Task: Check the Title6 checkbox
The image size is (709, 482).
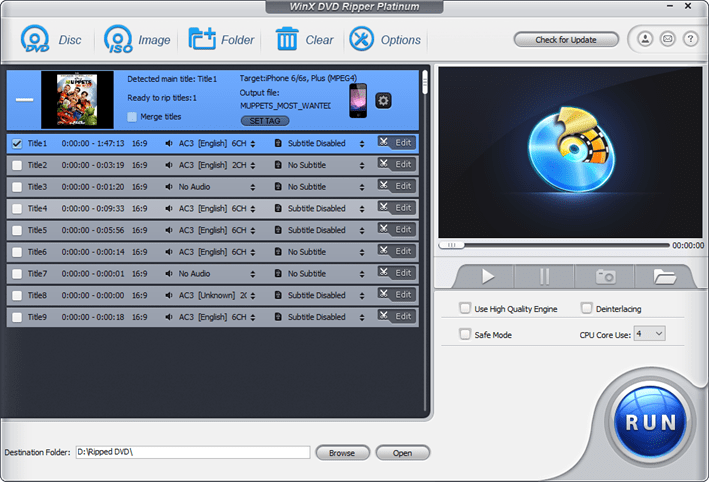Action: [17, 252]
